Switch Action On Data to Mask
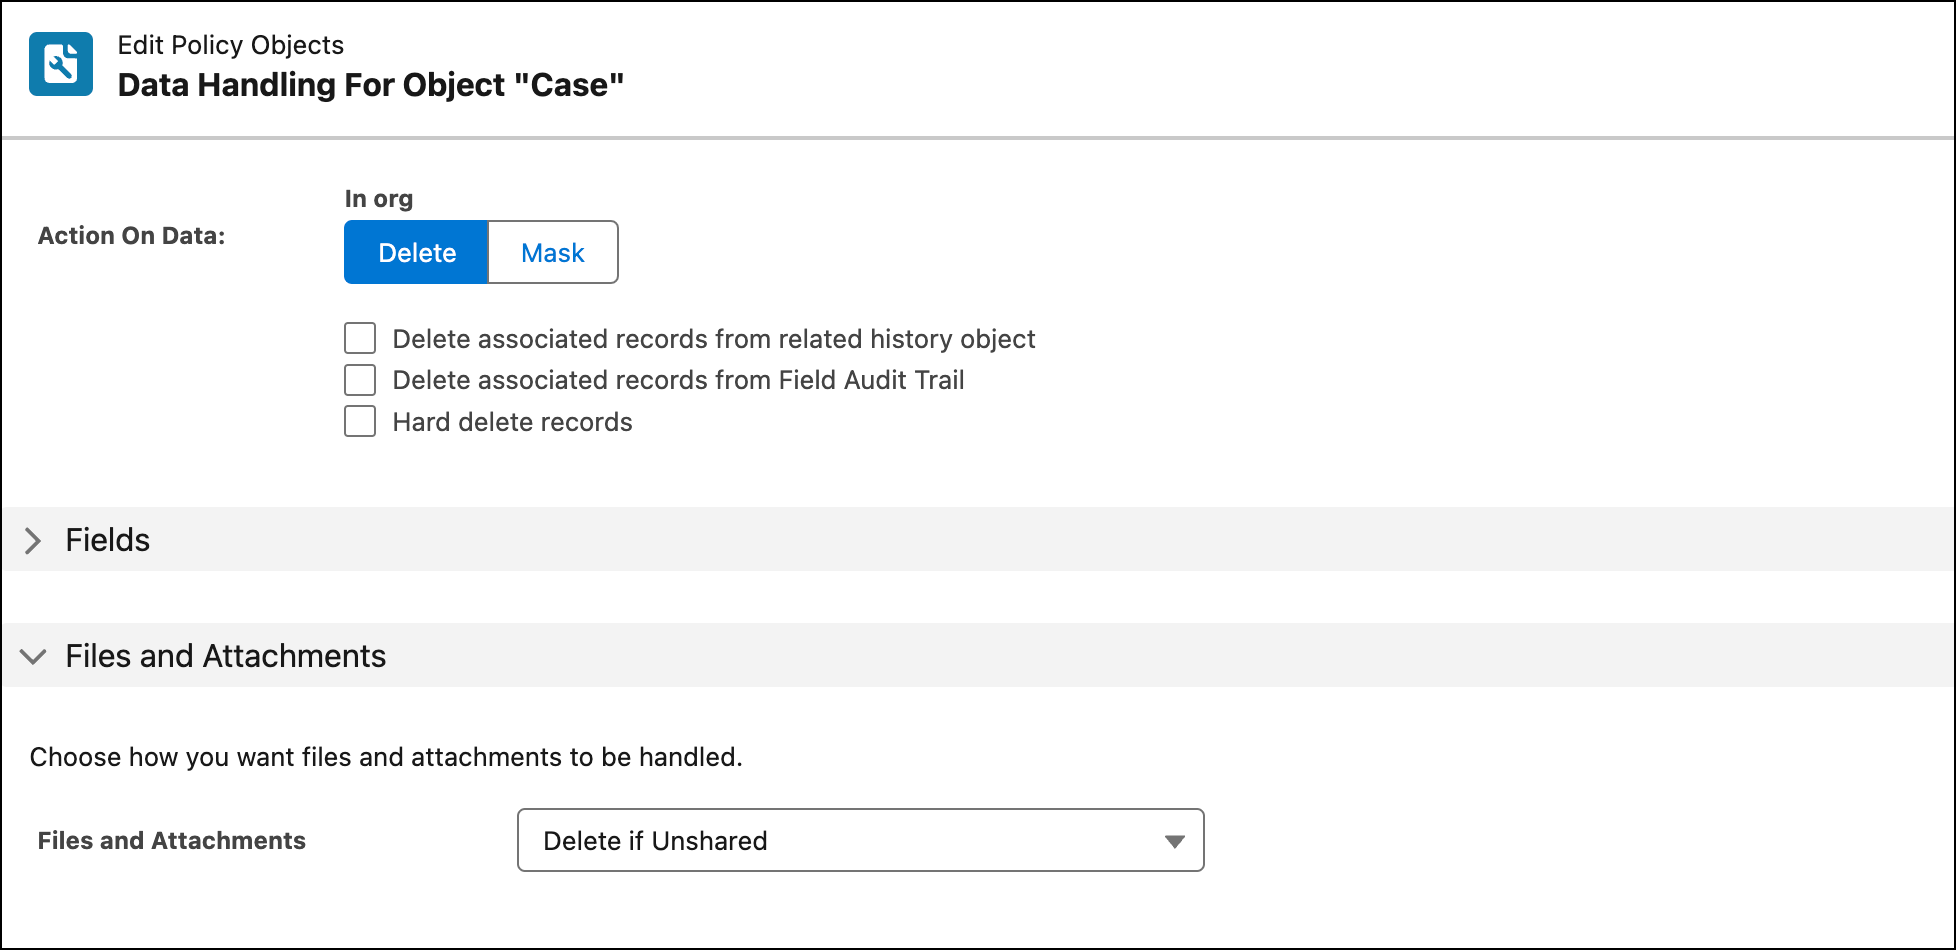Screen dimensions: 1956x950 [x=552, y=252]
